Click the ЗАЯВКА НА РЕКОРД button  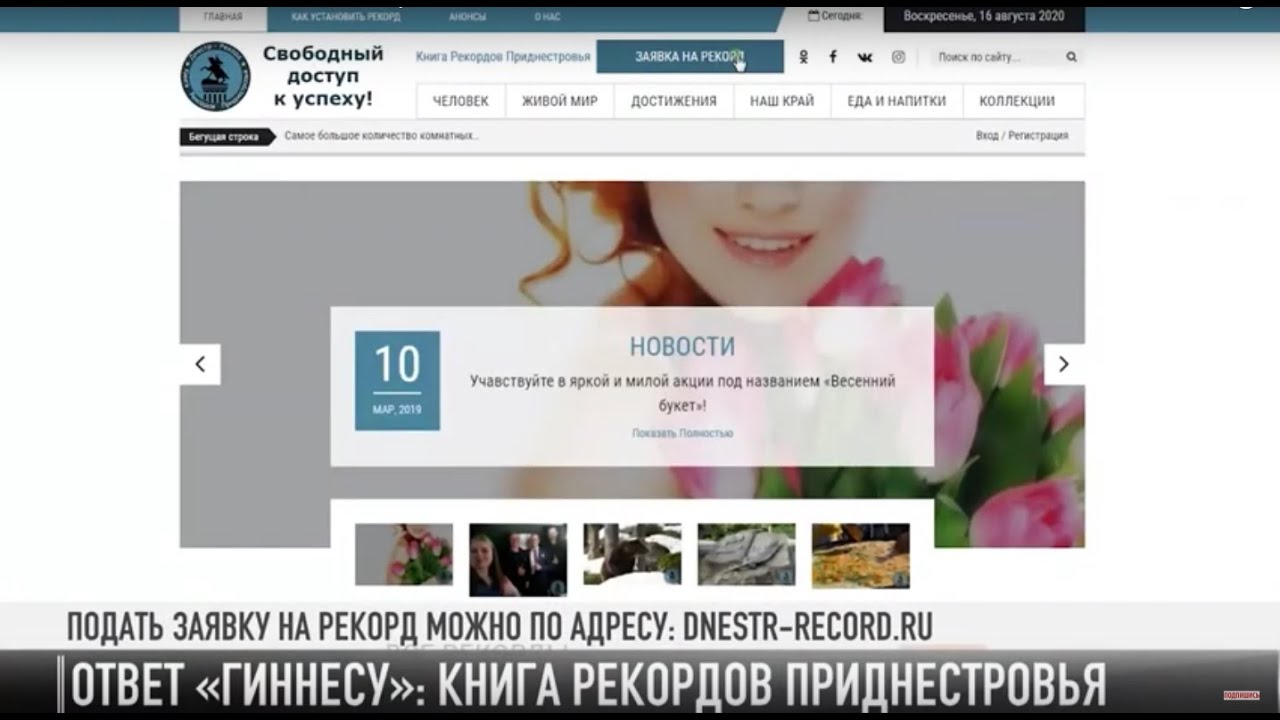click(689, 57)
